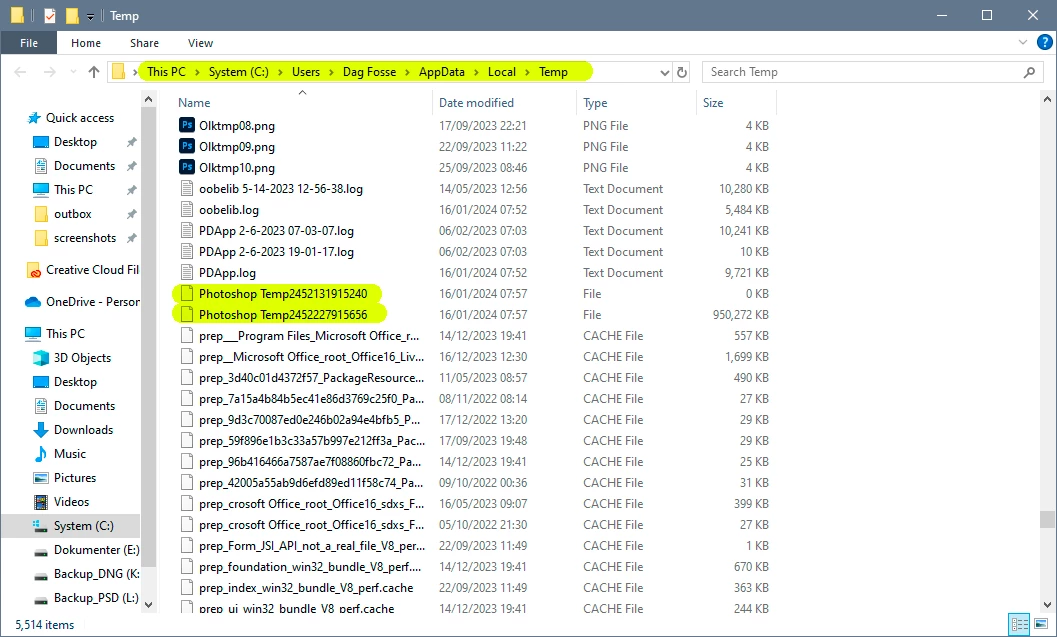Open the outbox folder in sidebar
The width and height of the screenshot is (1057, 637).
point(73,214)
